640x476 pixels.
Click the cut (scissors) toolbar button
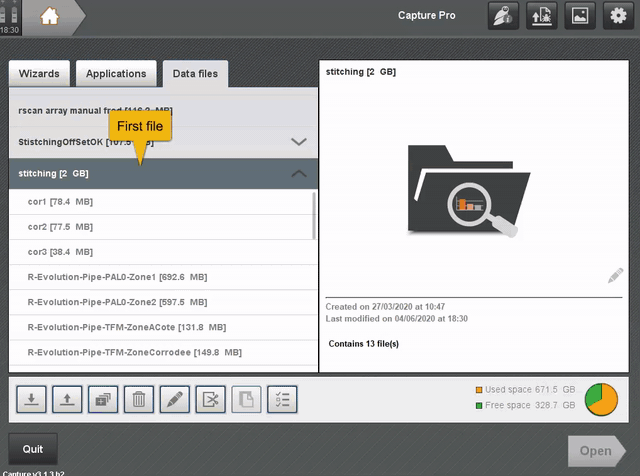tap(210, 399)
